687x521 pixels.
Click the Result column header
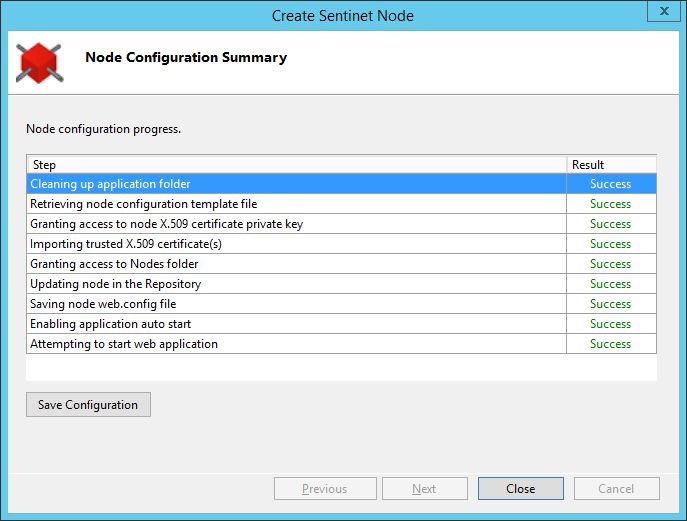(612, 165)
